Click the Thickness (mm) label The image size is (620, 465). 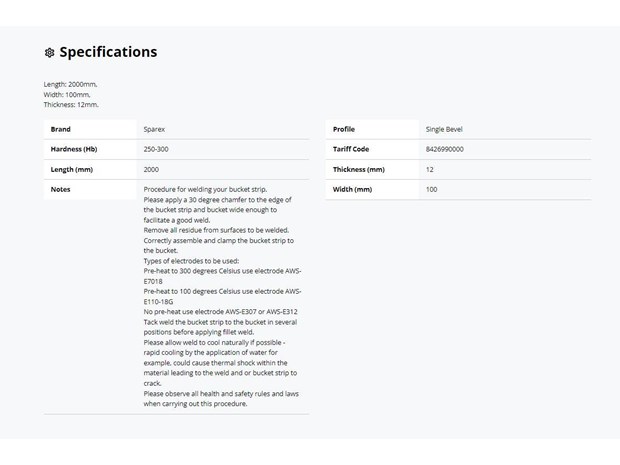[359, 169]
